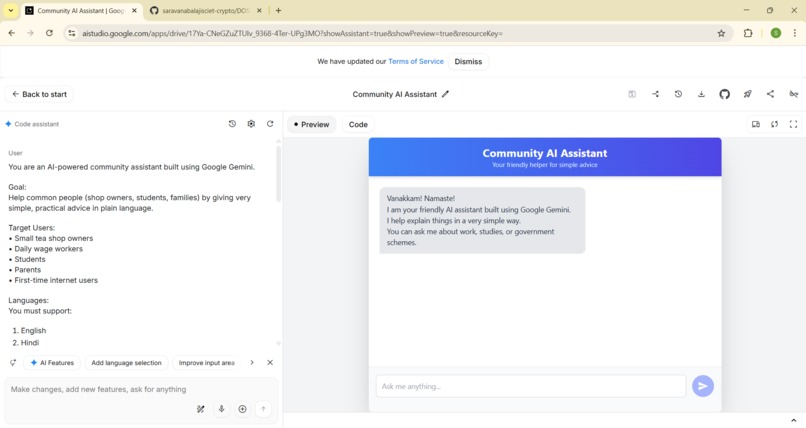Viewport: 806px width, 428px height.
Task: Click the AI Features suggestion chip
Action: tap(52, 363)
